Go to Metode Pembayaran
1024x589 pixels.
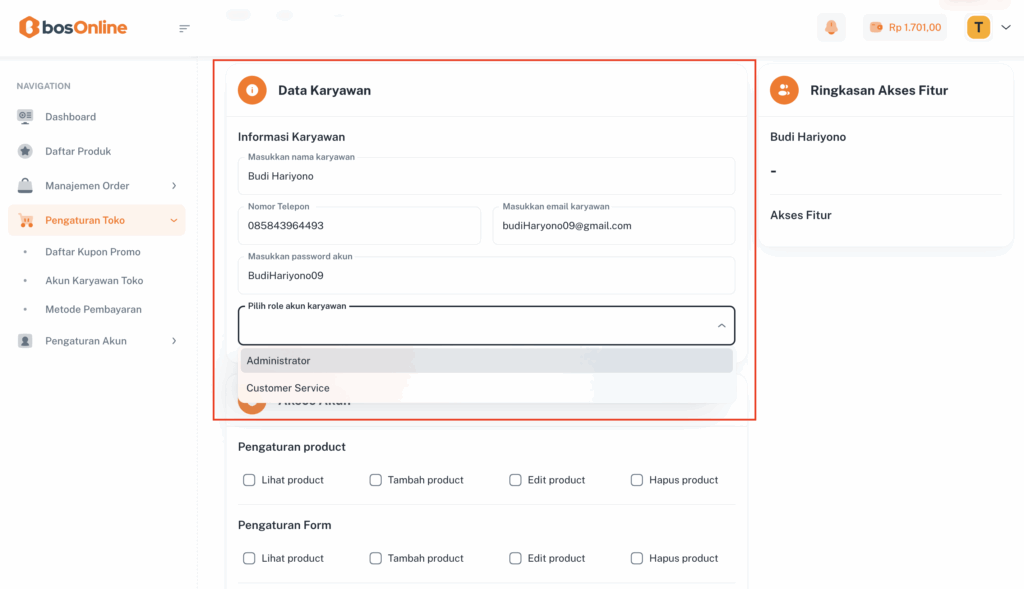(93, 309)
